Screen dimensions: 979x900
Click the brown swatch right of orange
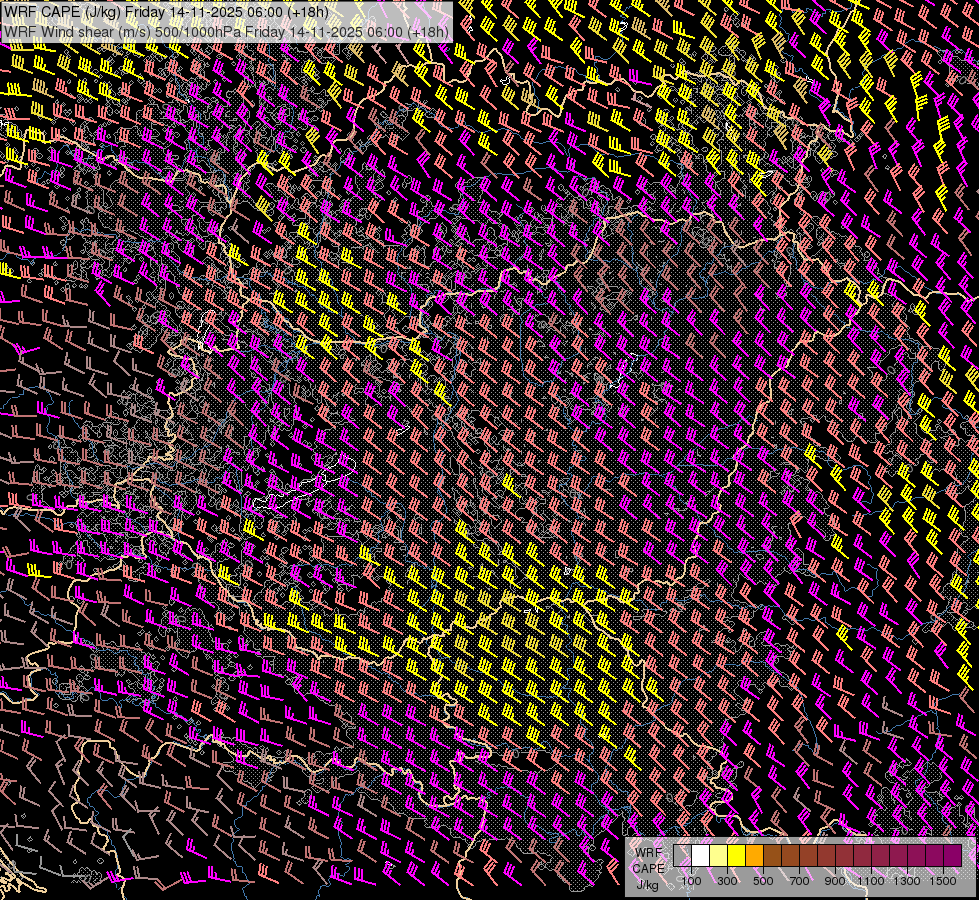(772, 855)
